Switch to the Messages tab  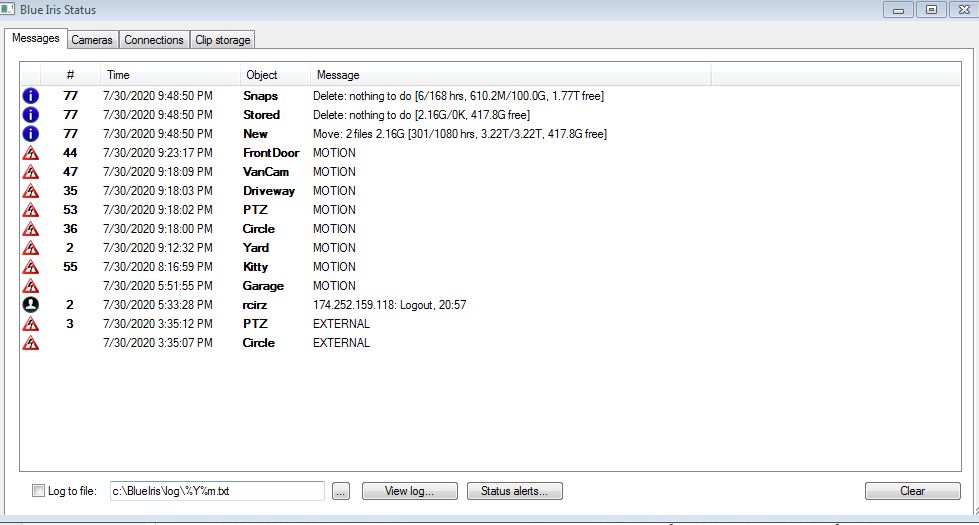(36, 38)
